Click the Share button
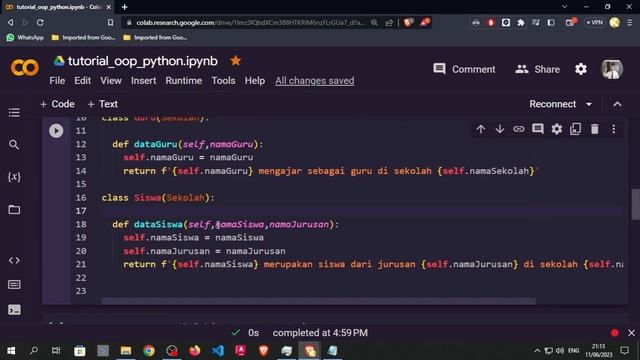Image resolution: width=640 pixels, height=360 pixels. point(538,69)
